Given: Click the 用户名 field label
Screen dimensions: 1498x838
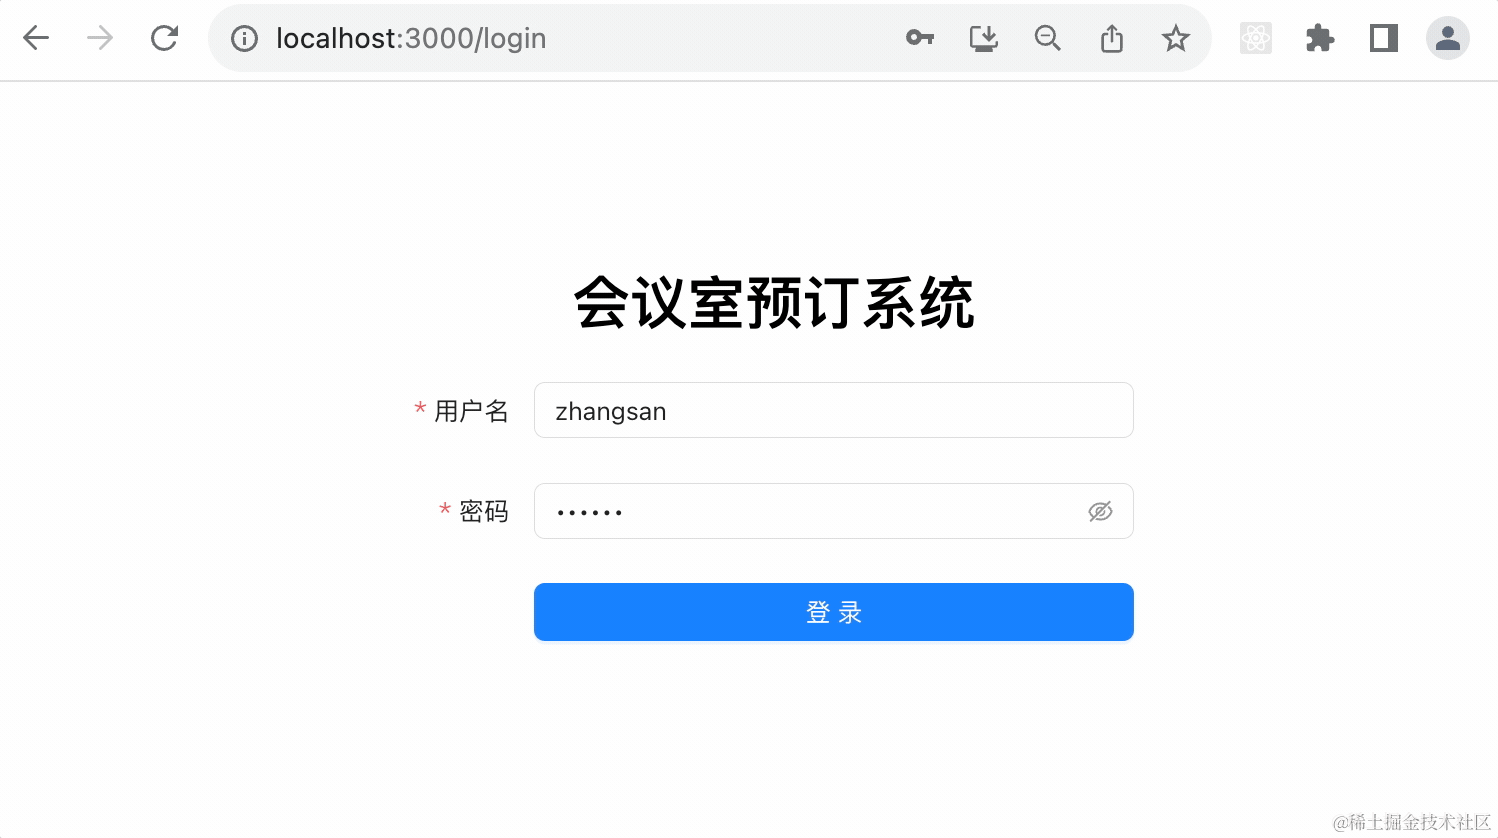Looking at the screenshot, I should (x=471, y=411).
